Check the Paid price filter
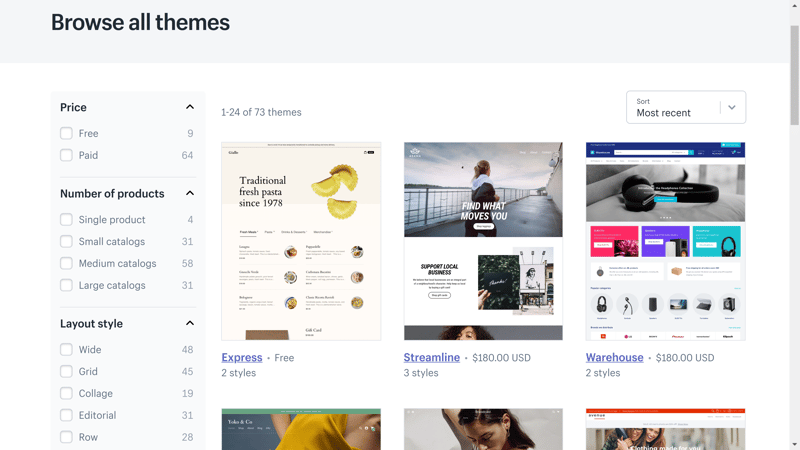Viewport: 800px width, 450px height. [66, 155]
